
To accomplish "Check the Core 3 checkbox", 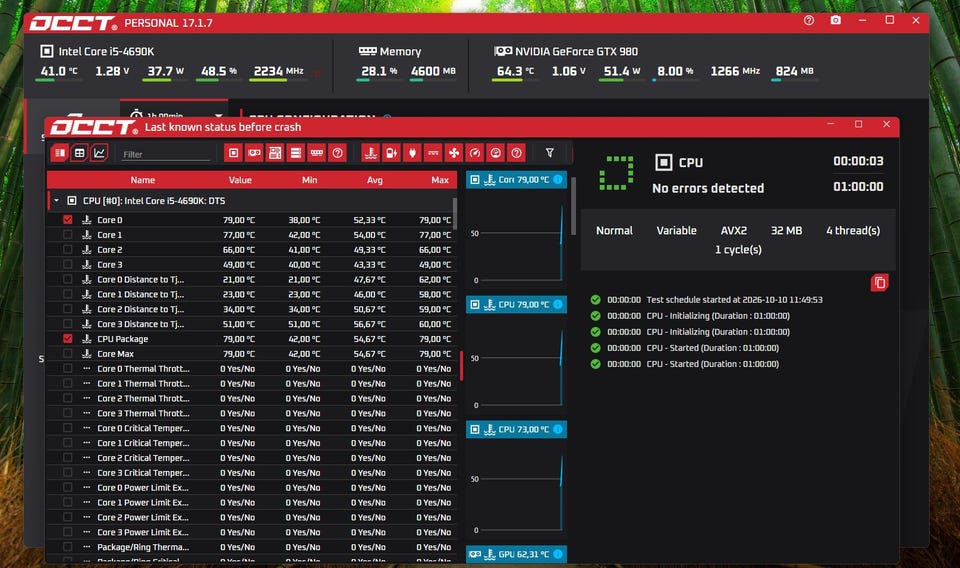I will [x=67, y=264].
